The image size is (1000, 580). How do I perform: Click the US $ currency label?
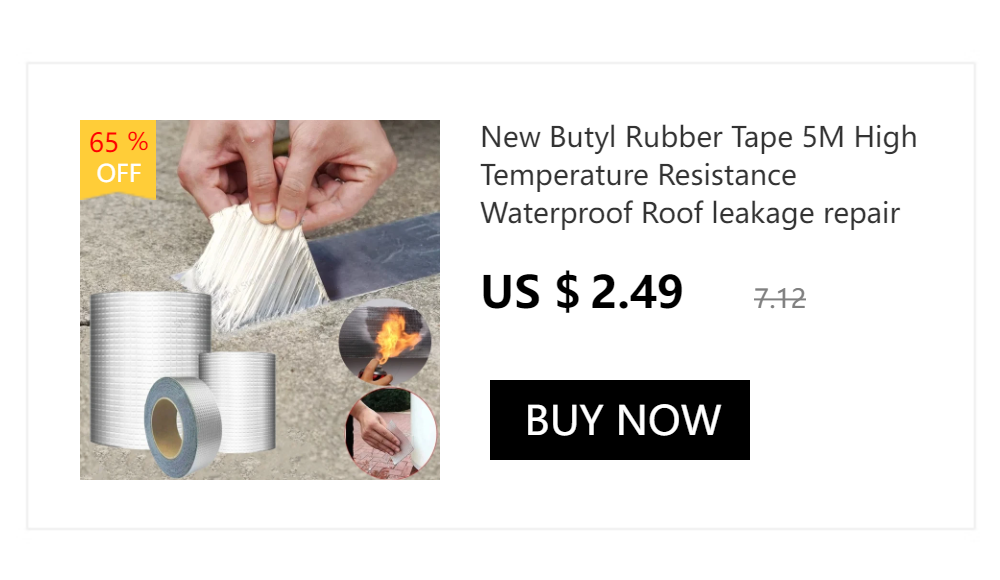click(530, 292)
